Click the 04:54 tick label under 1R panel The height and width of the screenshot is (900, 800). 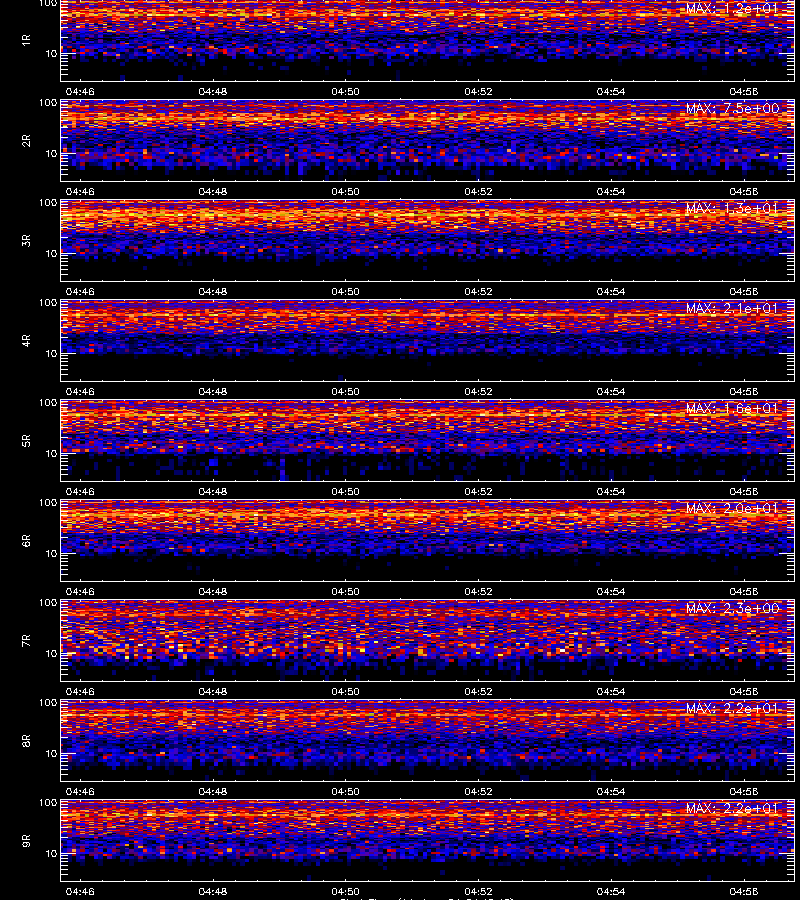tap(611, 91)
